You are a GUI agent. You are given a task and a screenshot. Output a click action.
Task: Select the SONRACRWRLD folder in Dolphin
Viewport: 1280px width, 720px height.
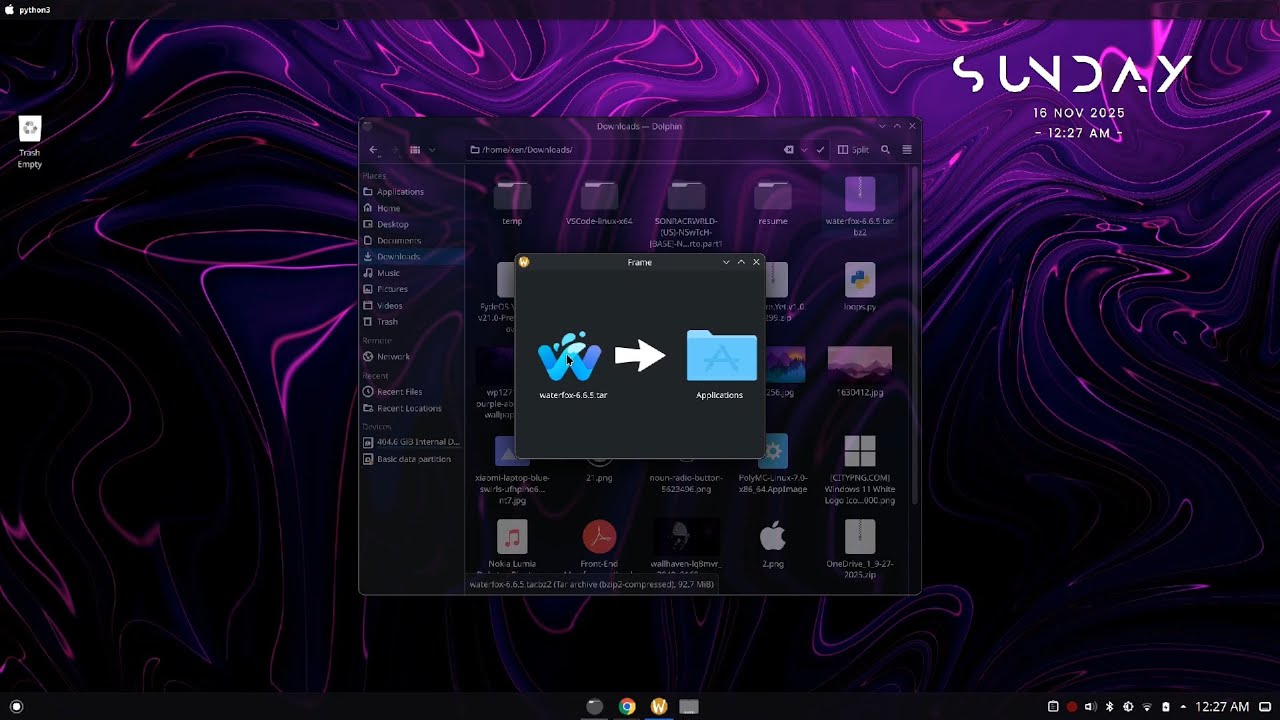686,212
